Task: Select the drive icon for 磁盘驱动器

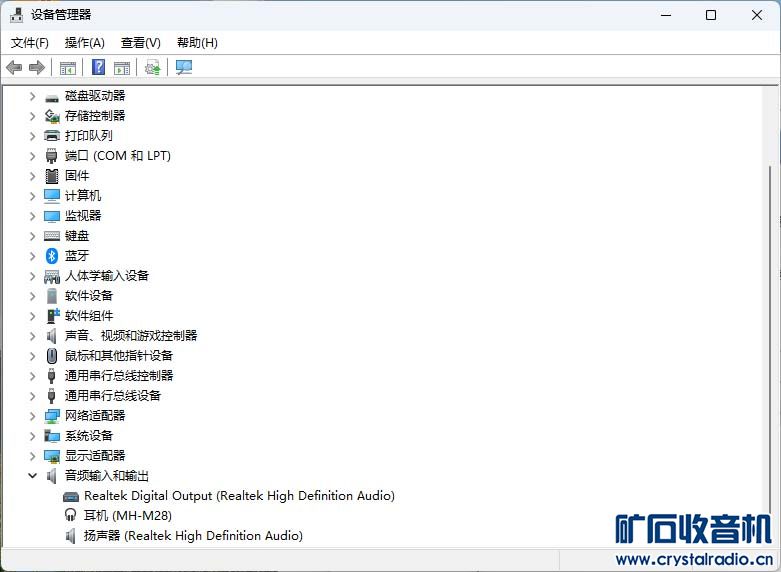Action: [x=52, y=98]
